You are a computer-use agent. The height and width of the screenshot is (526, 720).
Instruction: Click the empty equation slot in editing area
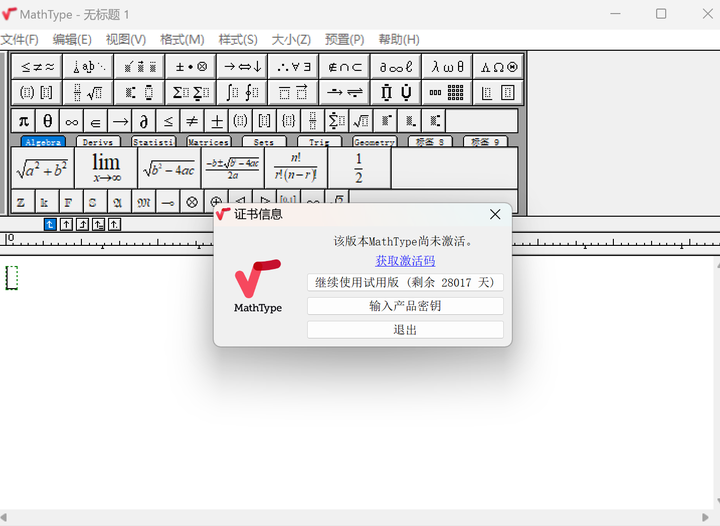click(x=11, y=278)
